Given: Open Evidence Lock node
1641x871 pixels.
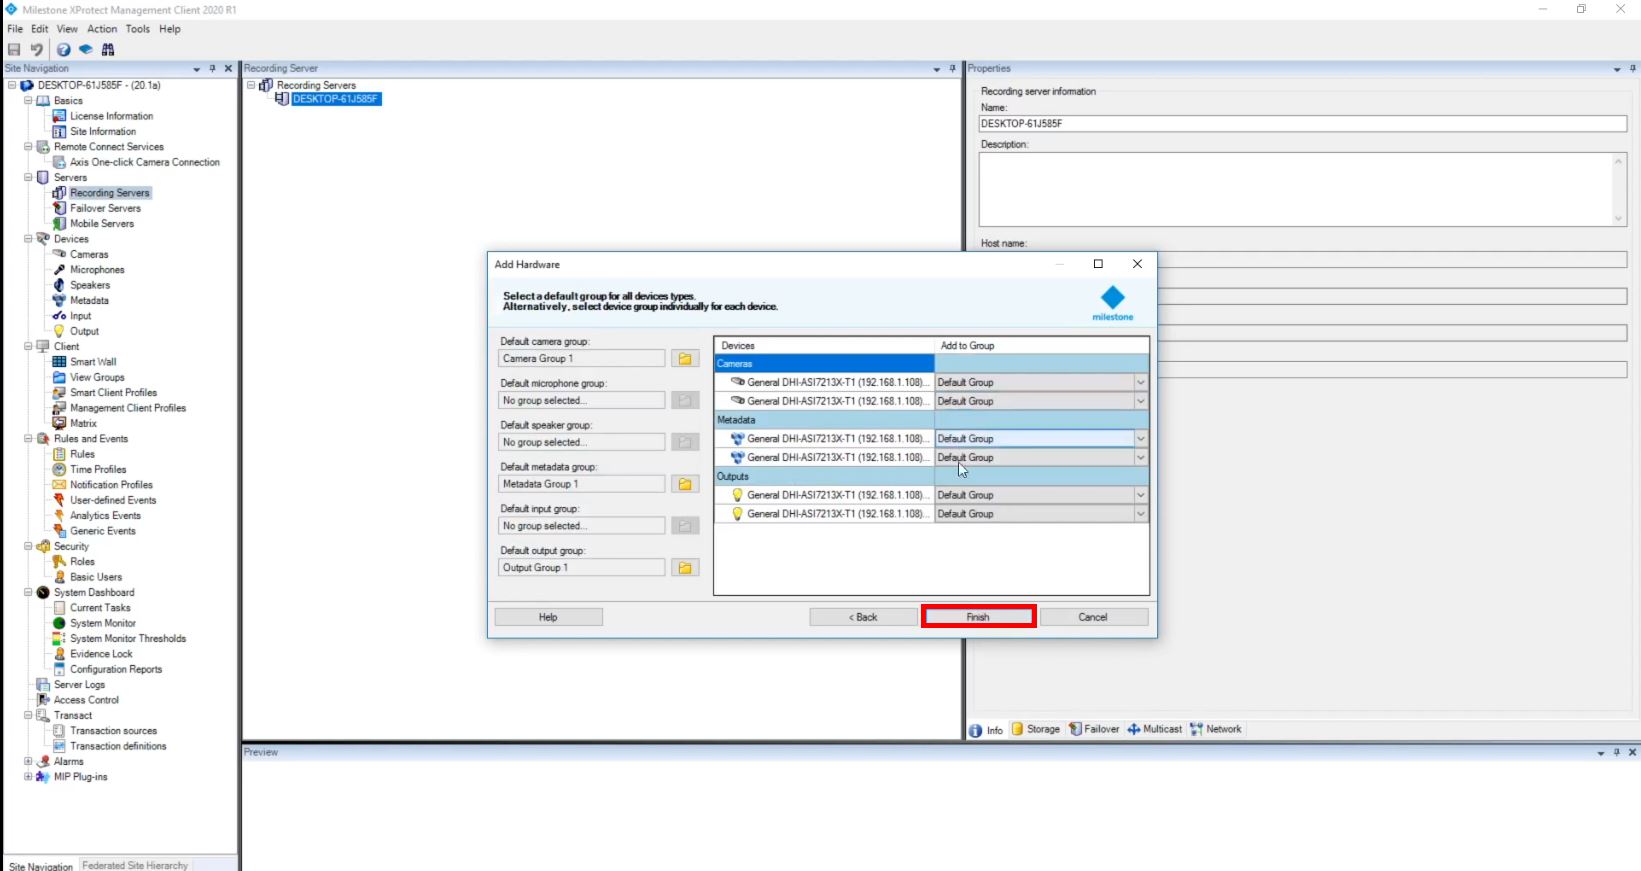Looking at the screenshot, I should pyautogui.click(x=101, y=654).
